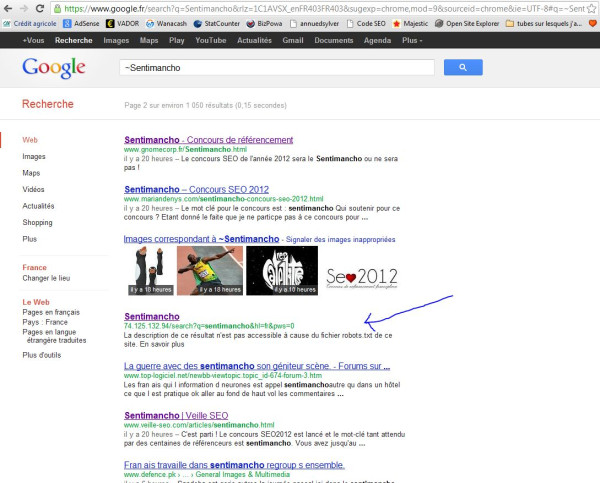Open Sentimancho | Veille SEO result
Image resolution: width=600 pixels, height=483 pixels.
click(x=176, y=416)
